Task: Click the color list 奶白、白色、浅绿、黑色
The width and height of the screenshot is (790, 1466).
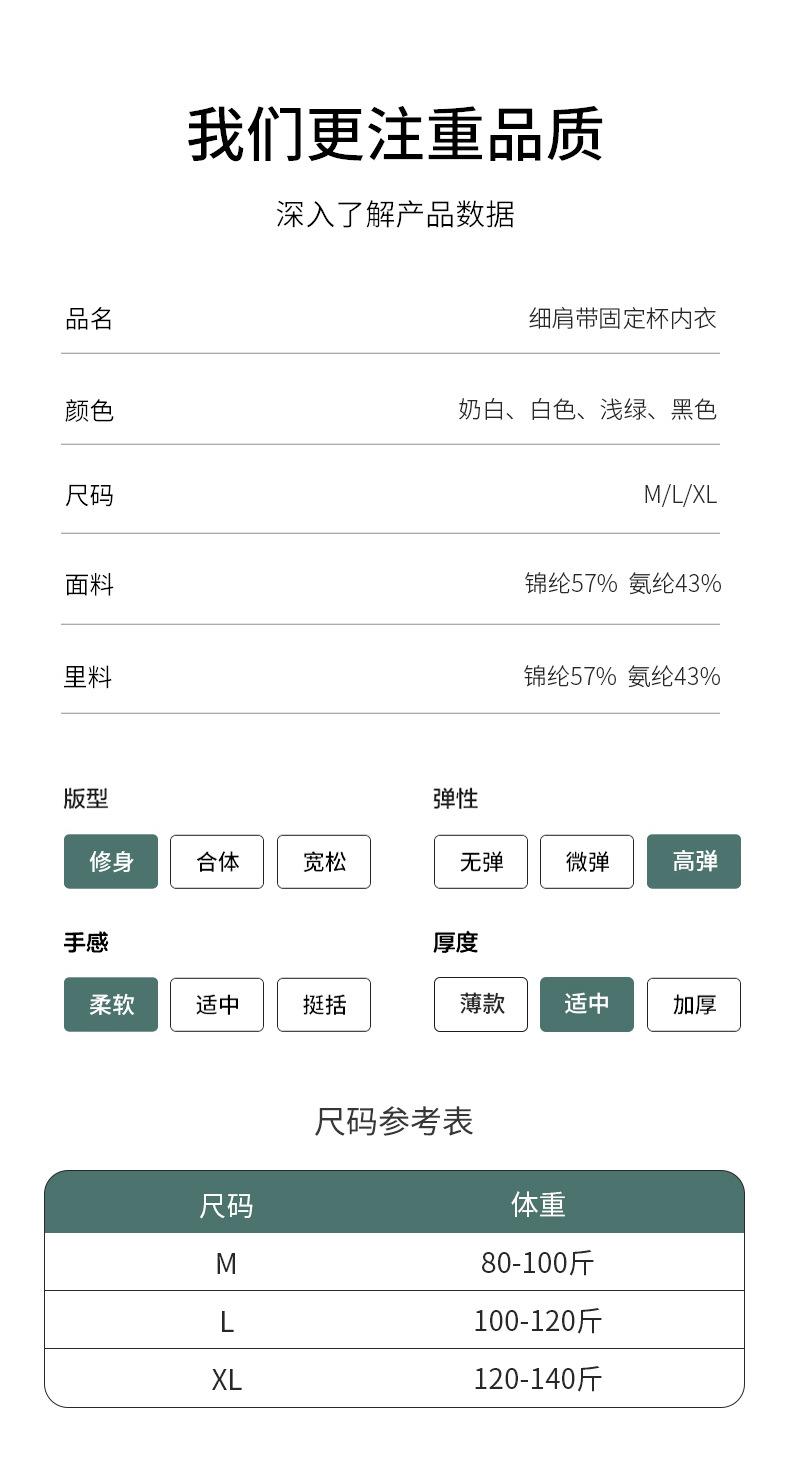Action: tap(588, 410)
